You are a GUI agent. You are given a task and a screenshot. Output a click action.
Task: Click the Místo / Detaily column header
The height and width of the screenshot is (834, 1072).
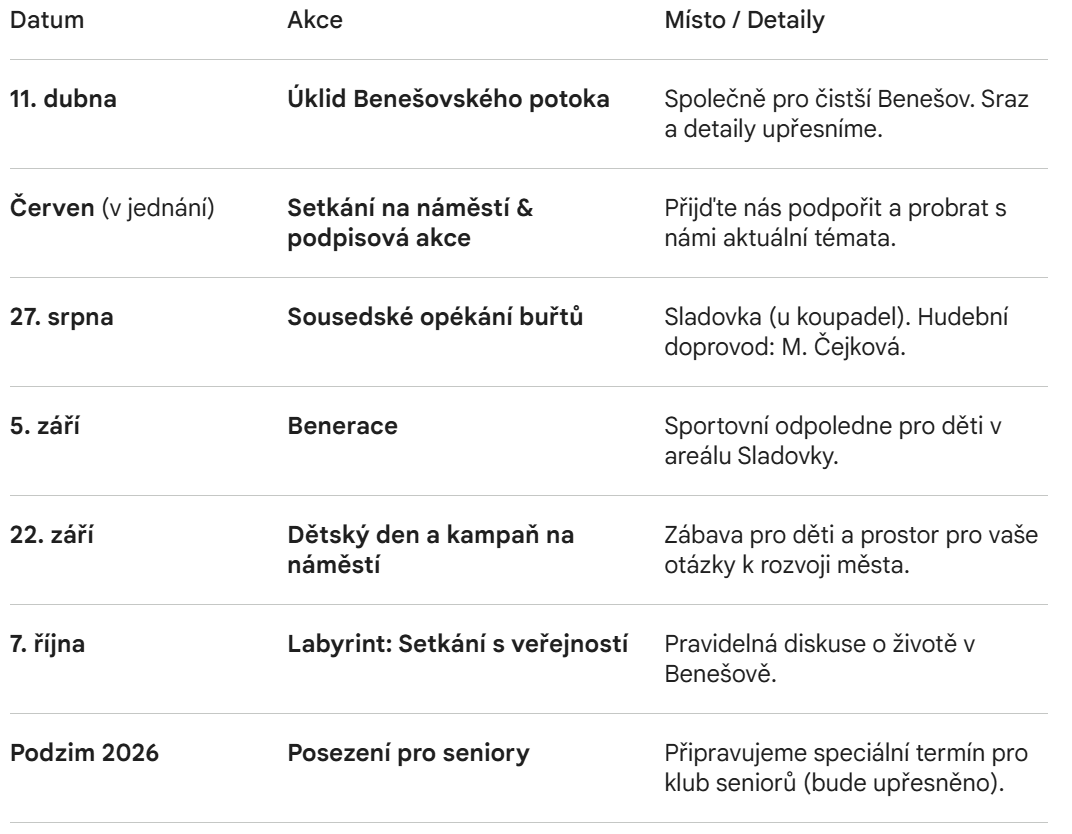pyautogui.click(x=746, y=22)
